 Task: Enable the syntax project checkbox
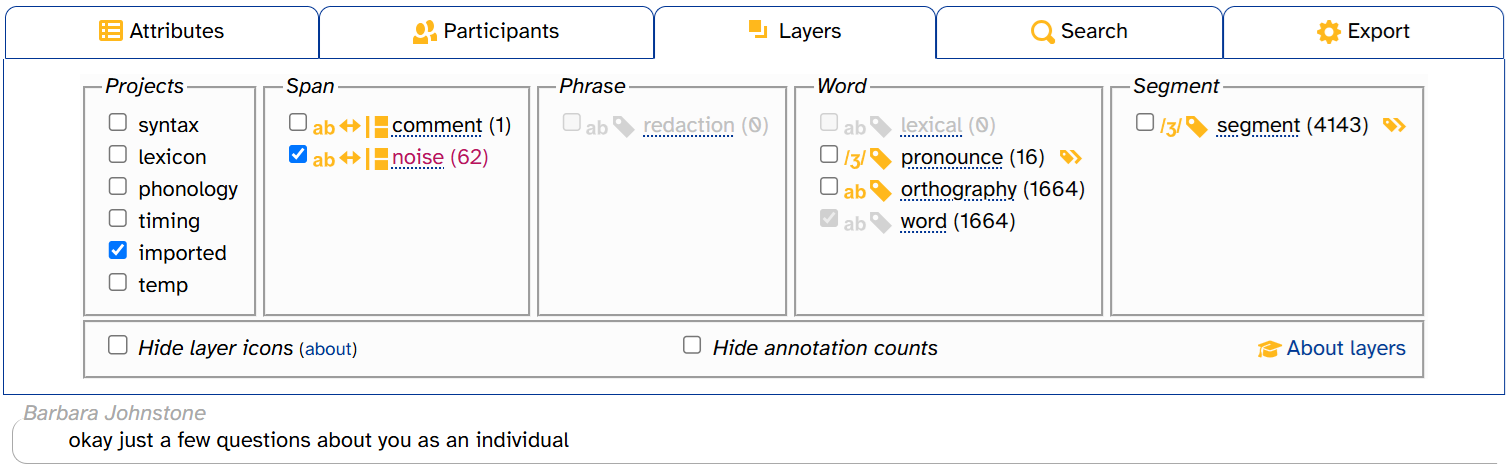[118, 123]
